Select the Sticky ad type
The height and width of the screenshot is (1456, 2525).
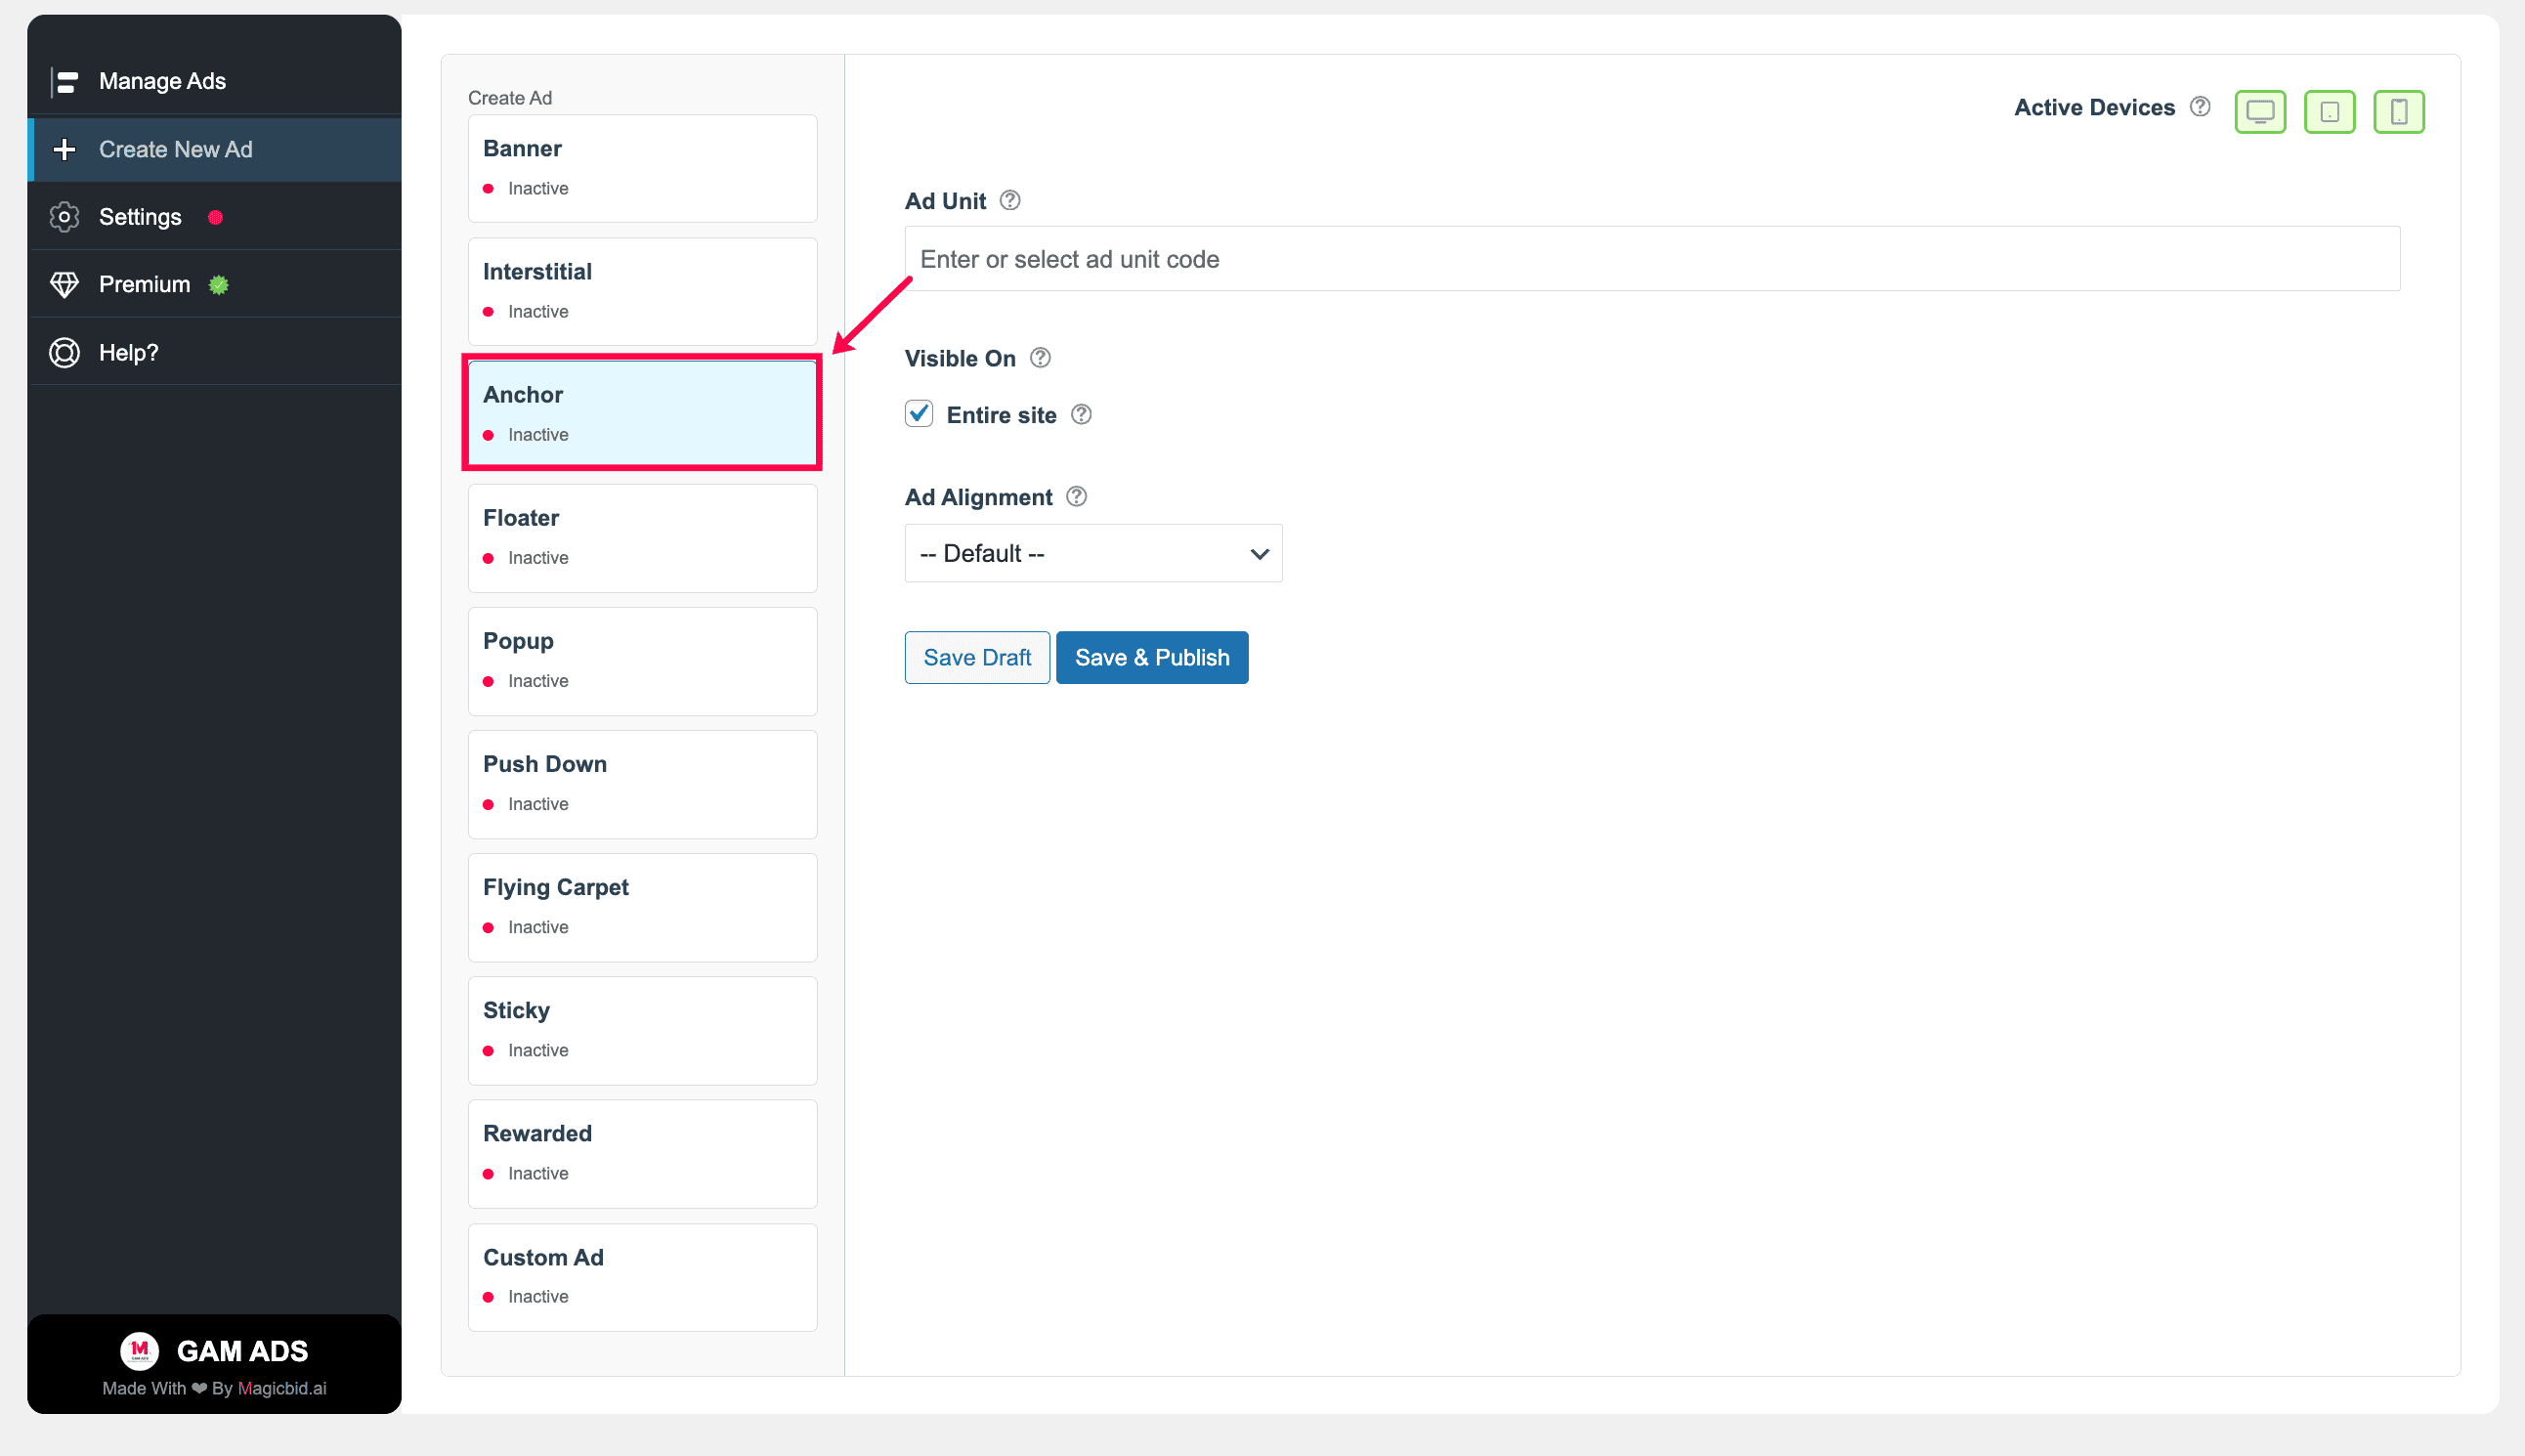tap(642, 1030)
